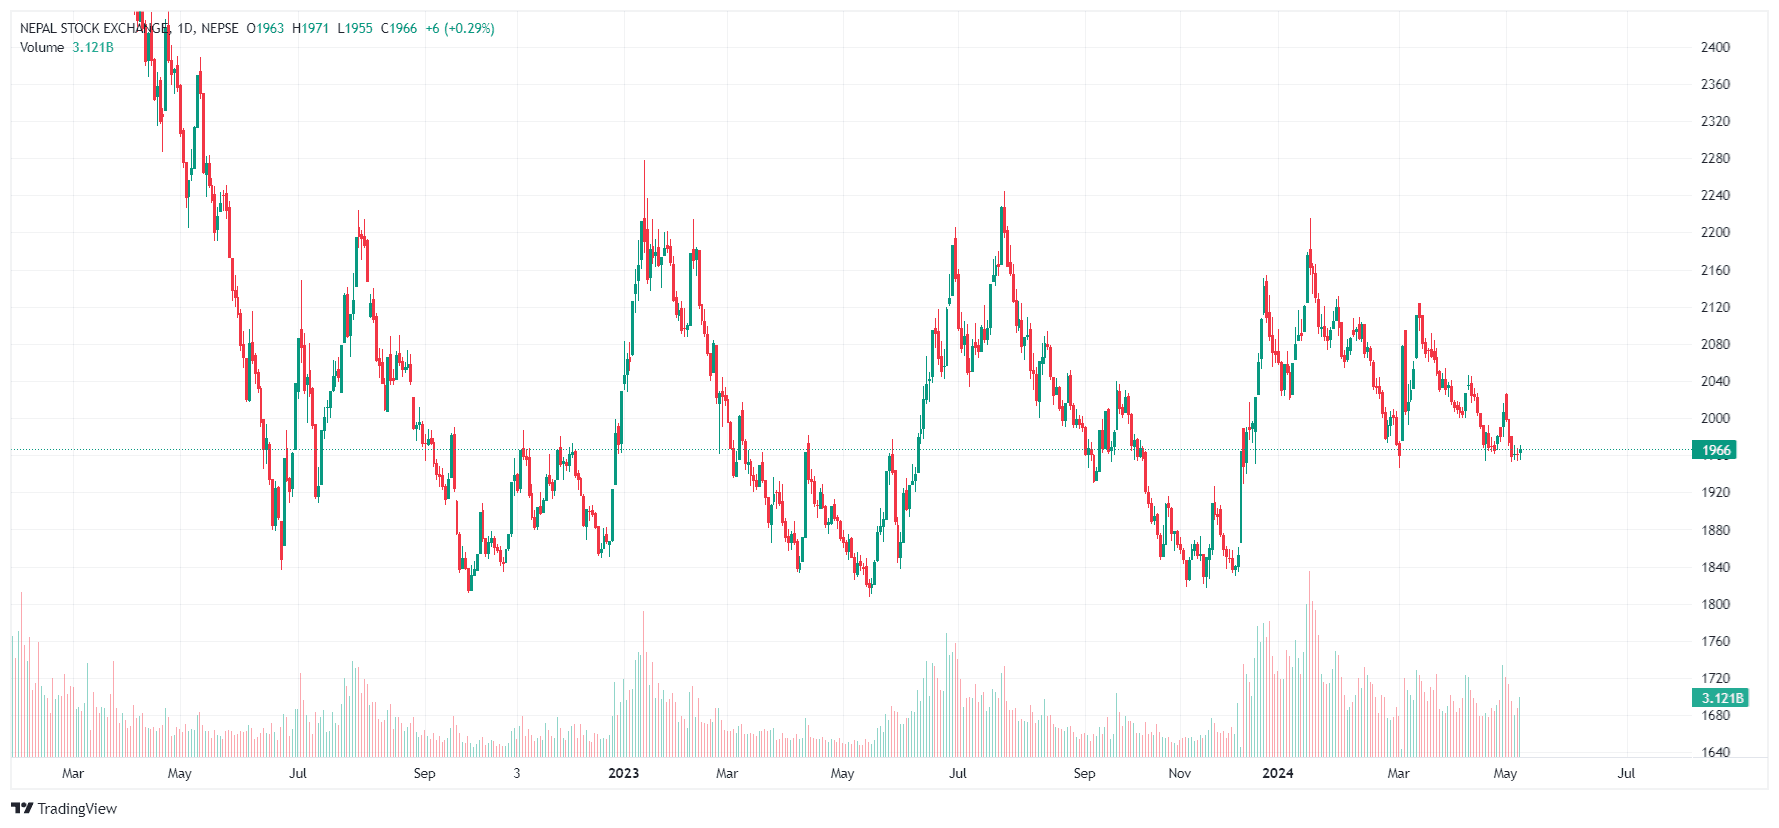Click the volume axis tag 3.121B
Screen dimensions: 1779x828
[1720, 697]
